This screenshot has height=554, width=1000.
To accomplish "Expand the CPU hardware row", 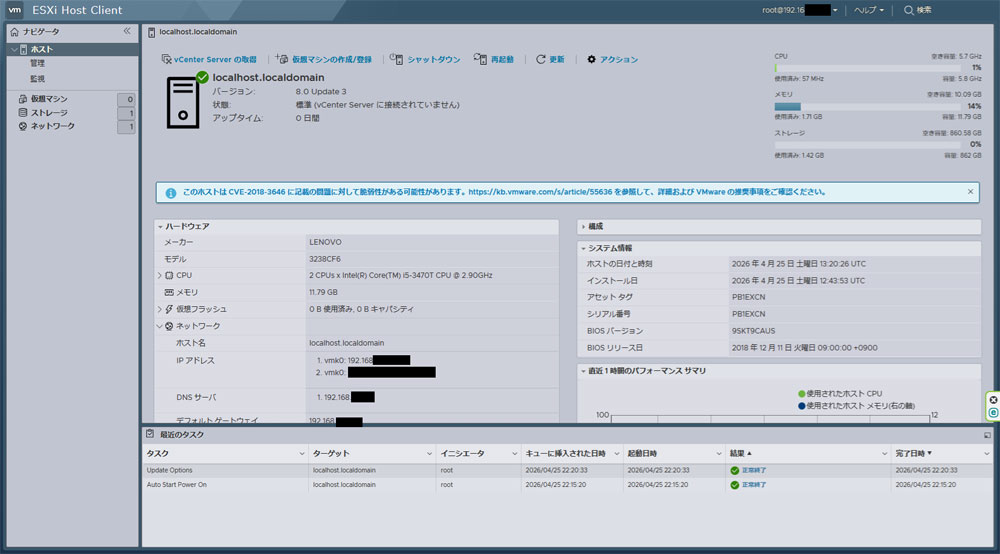I will (159, 275).
